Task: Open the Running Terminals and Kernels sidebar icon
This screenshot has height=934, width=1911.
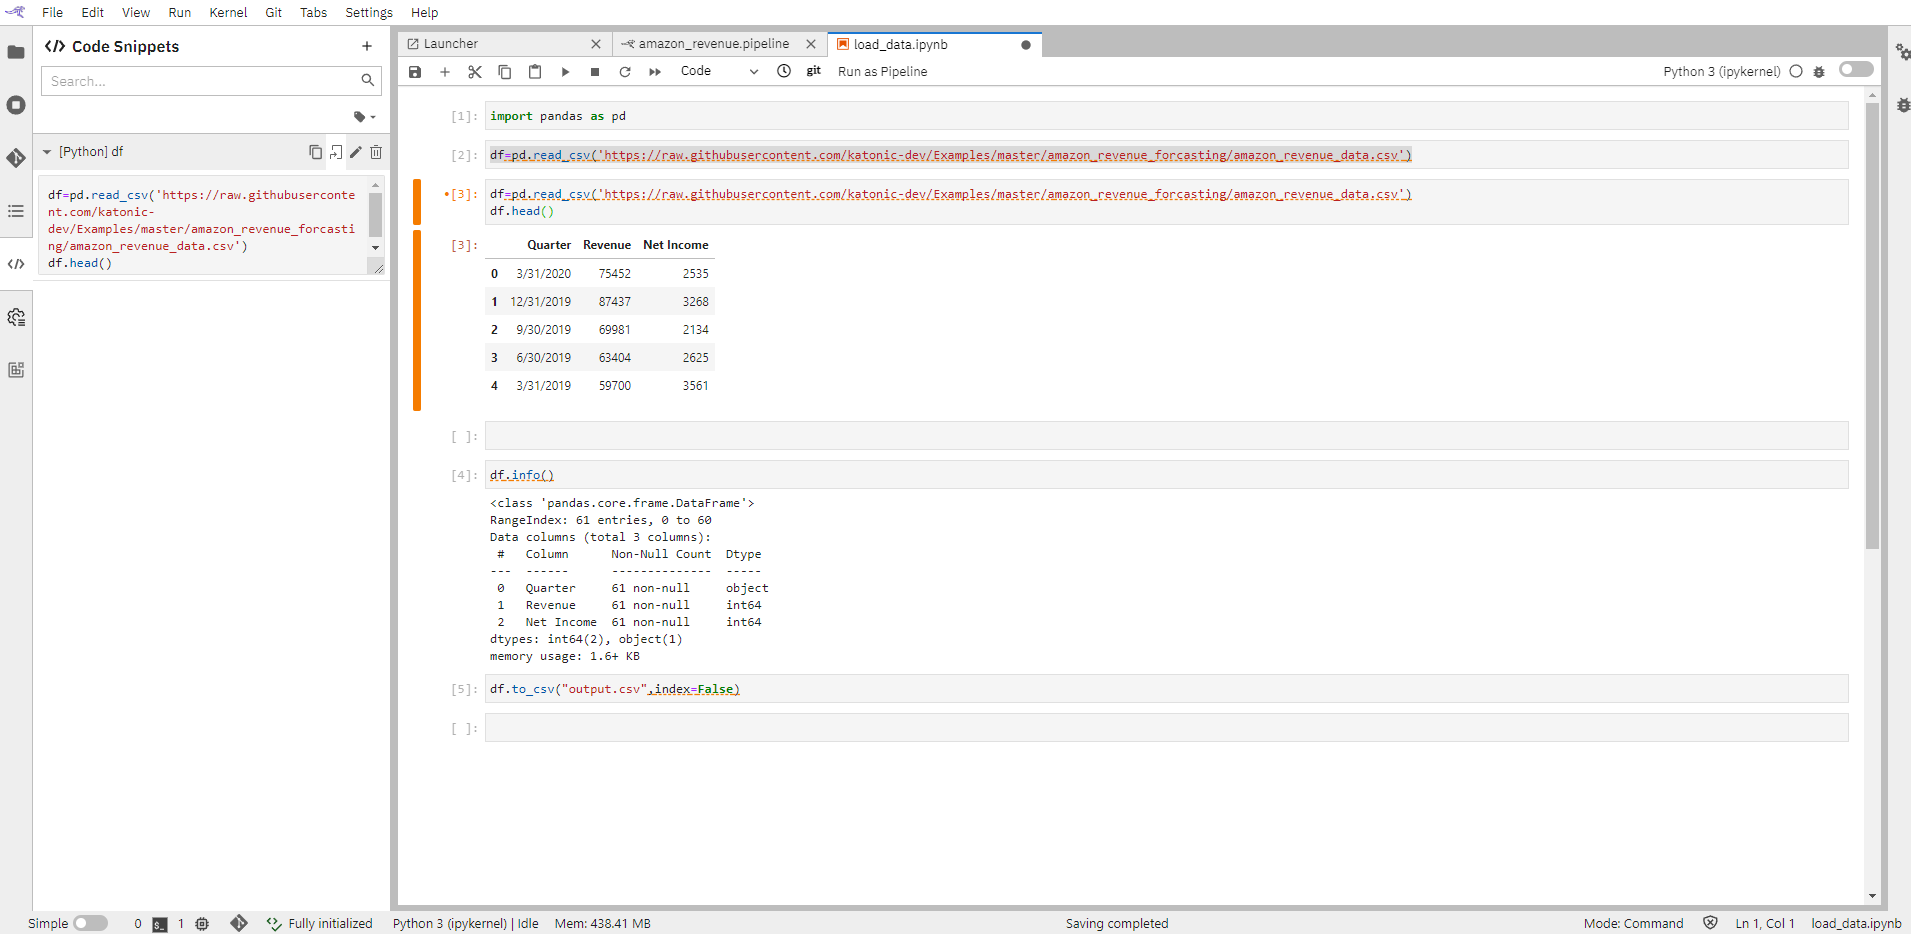Action: [x=16, y=105]
